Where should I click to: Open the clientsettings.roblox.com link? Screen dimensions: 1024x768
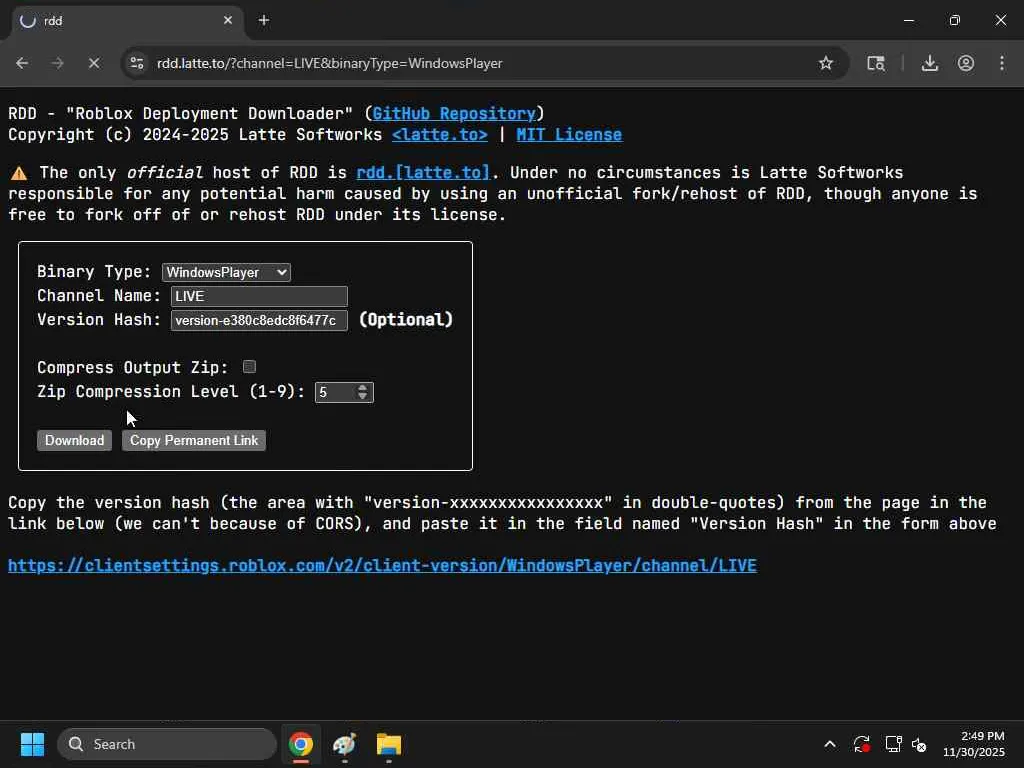[x=382, y=565]
